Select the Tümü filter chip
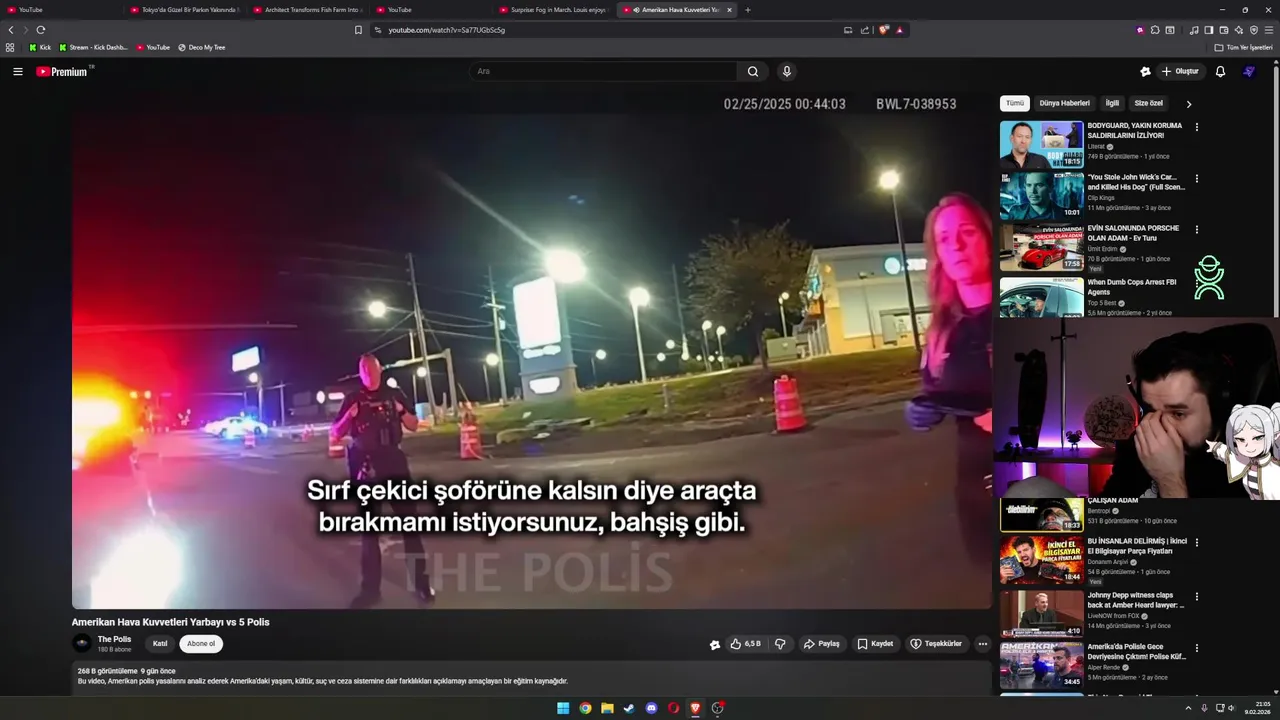 click(1015, 103)
